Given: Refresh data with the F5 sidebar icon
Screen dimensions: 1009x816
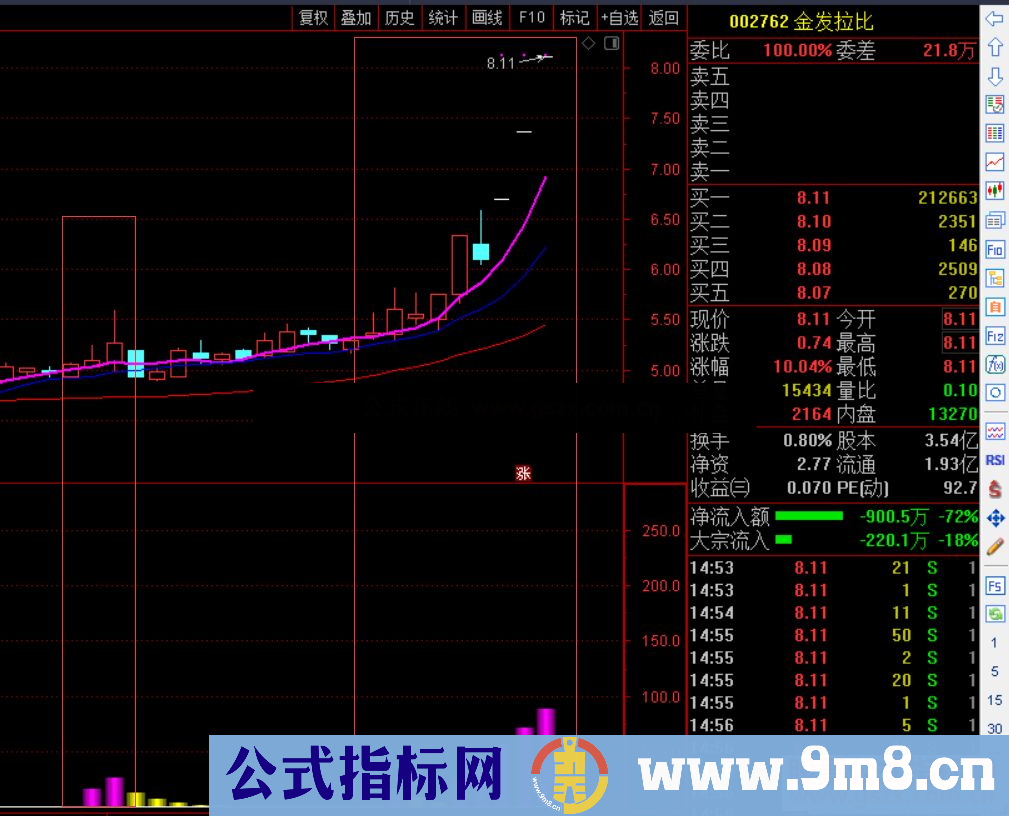Looking at the screenshot, I should tap(994, 586).
